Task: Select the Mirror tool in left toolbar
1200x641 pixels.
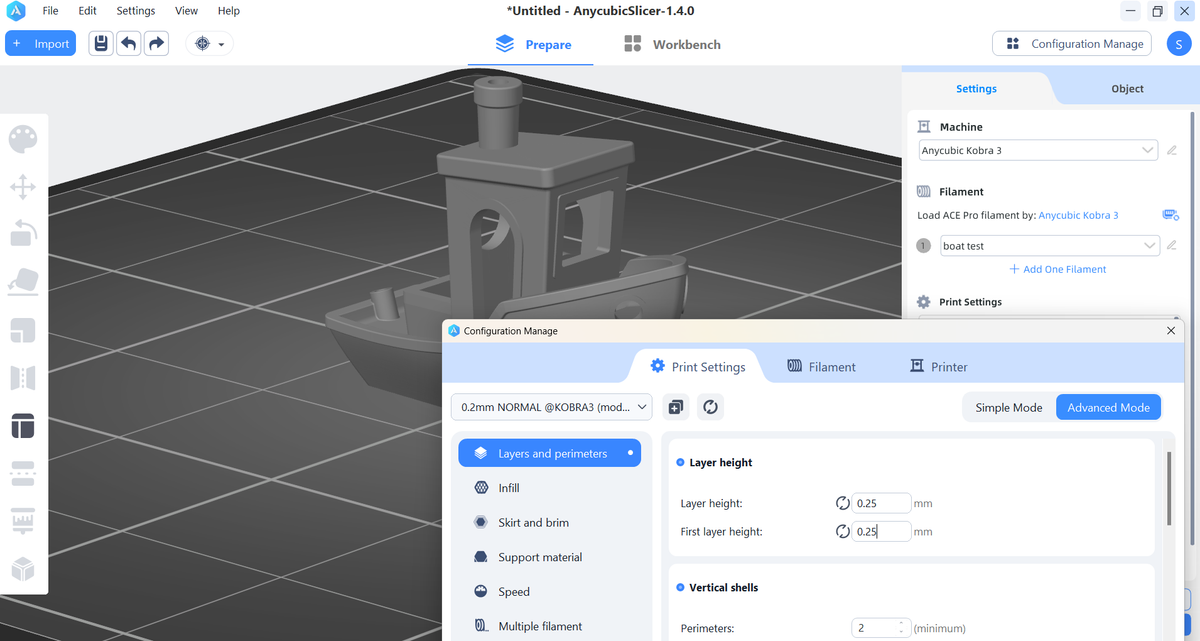Action: point(23,378)
